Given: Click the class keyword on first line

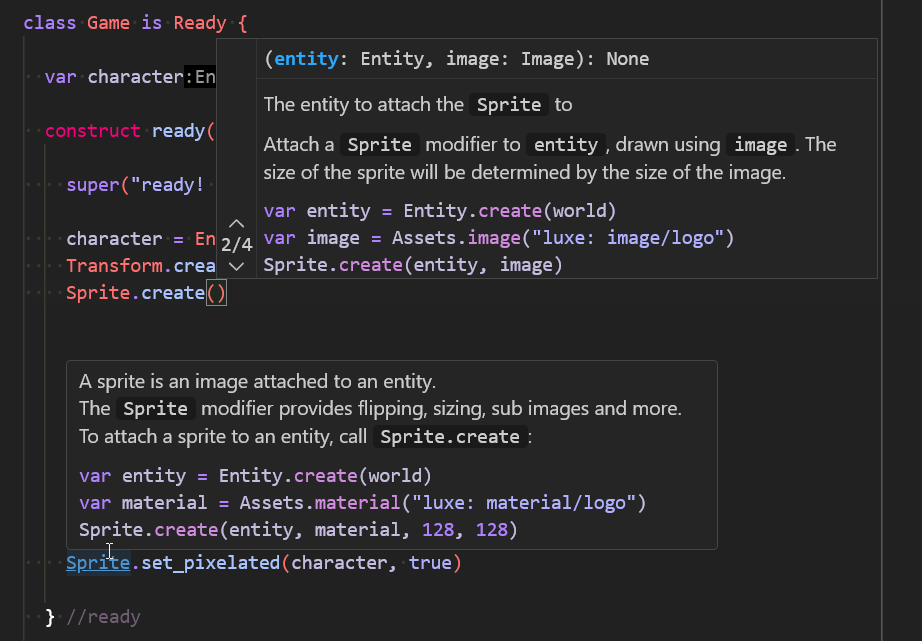Looking at the screenshot, I should (50, 22).
